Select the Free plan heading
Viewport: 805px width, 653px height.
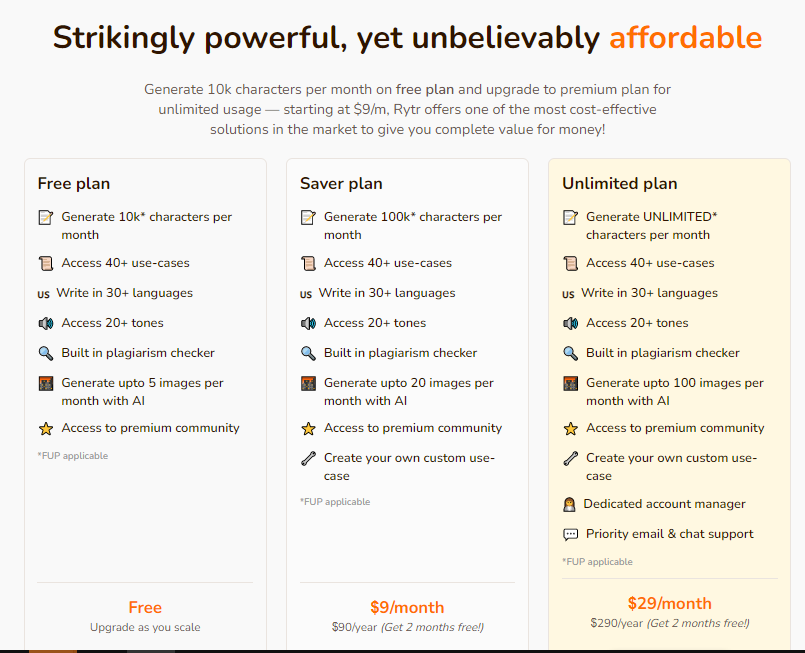(74, 183)
